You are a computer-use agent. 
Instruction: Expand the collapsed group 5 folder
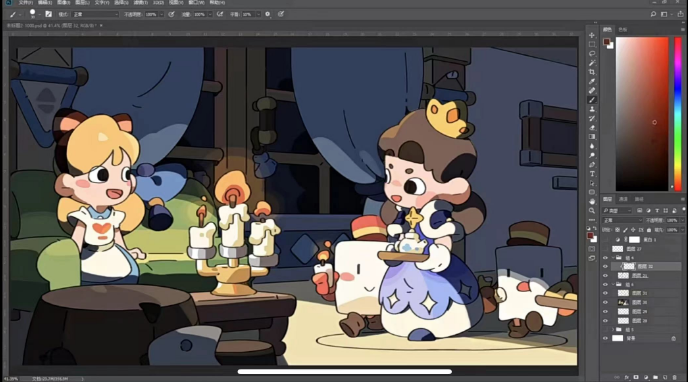click(x=613, y=329)
